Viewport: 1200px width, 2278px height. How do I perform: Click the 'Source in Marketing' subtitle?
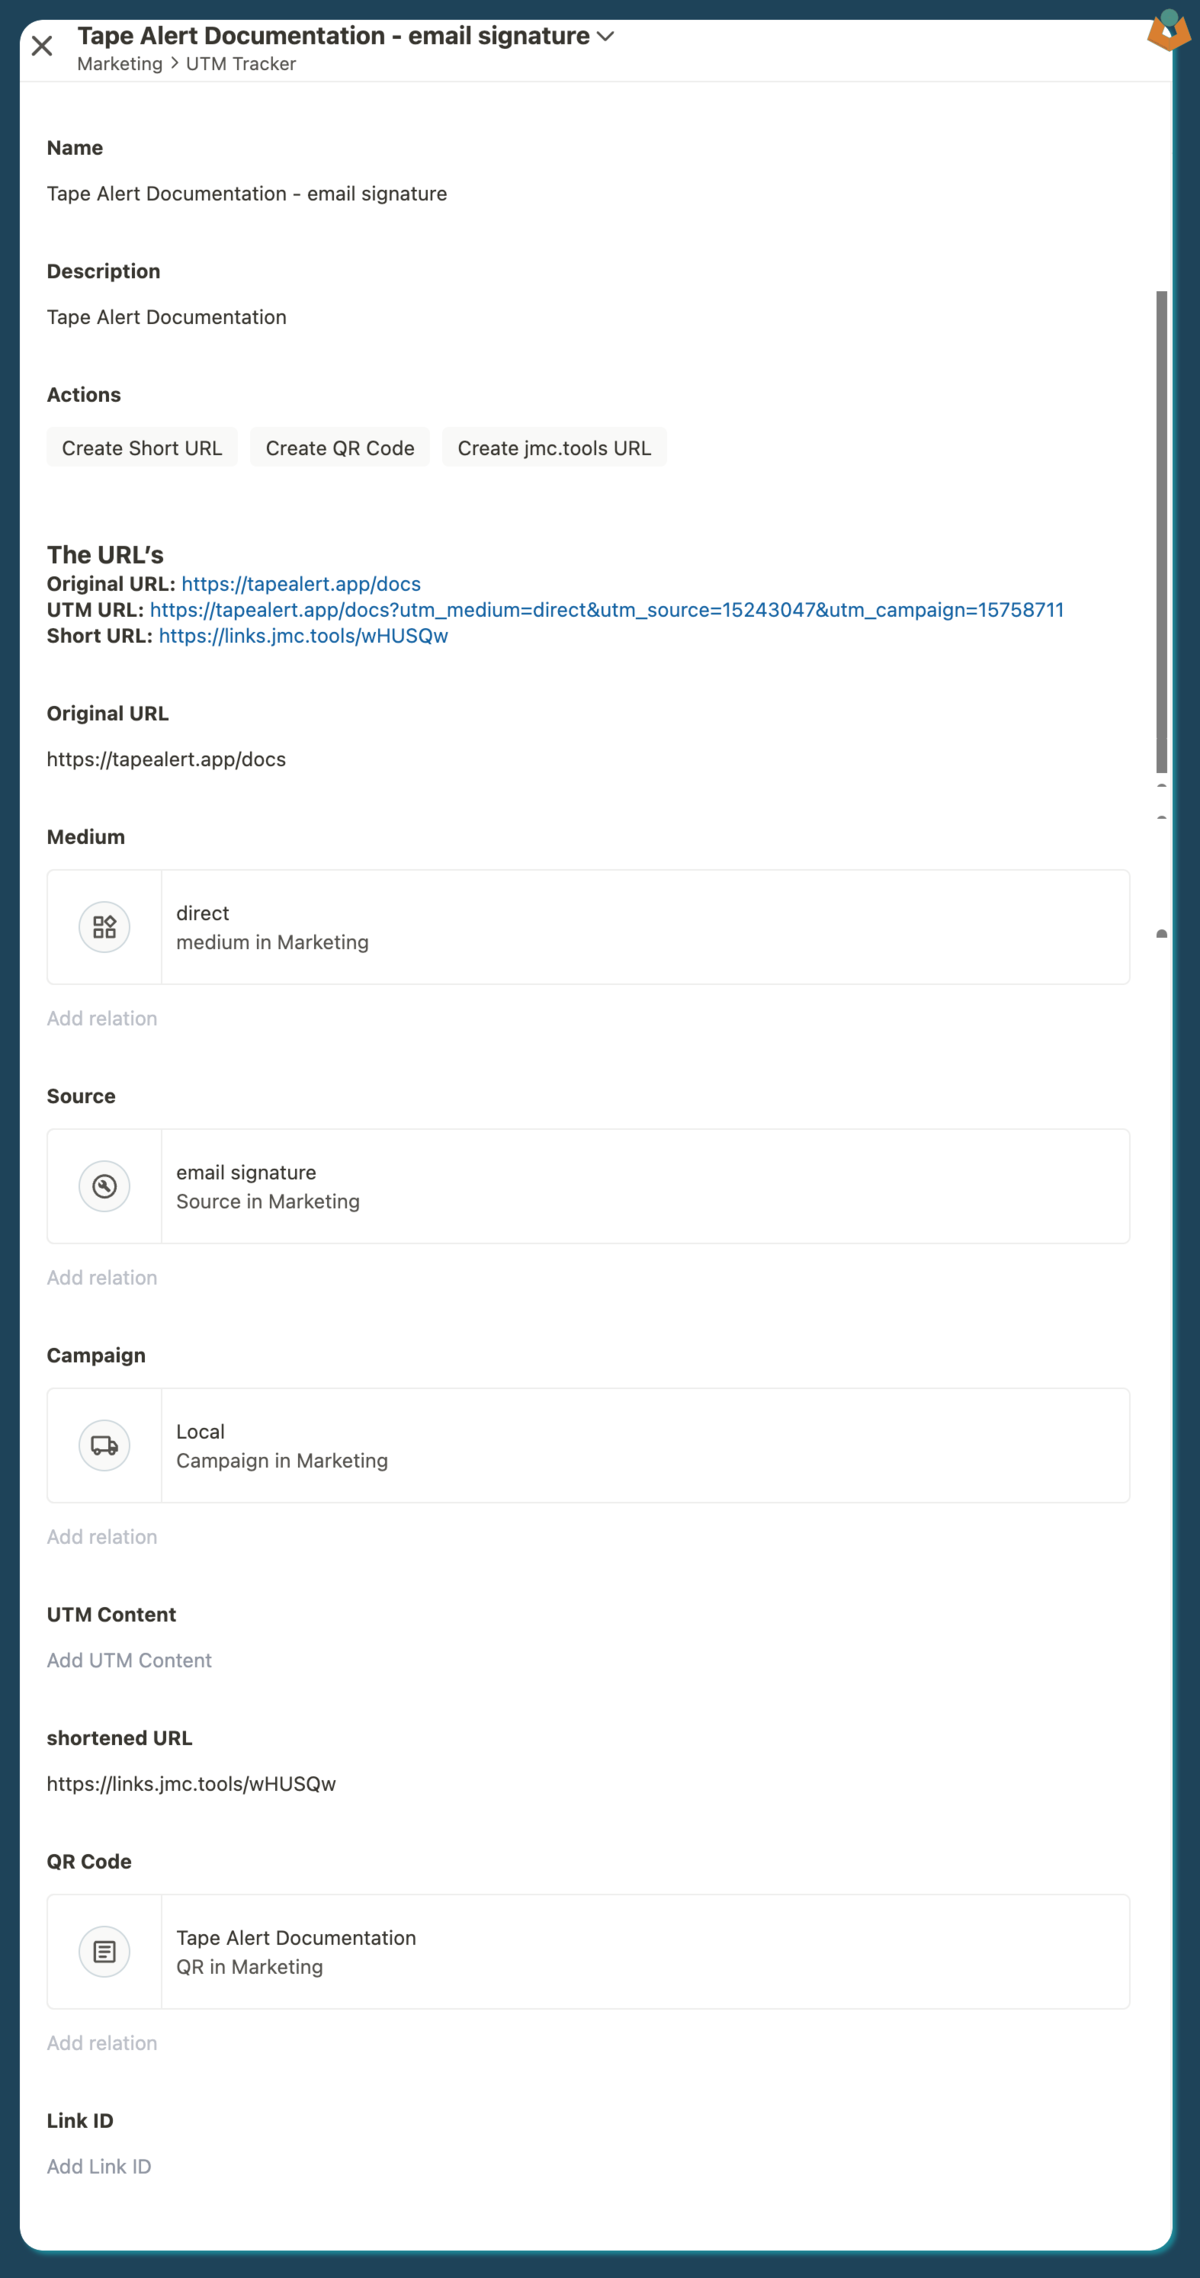[268, 1201]
